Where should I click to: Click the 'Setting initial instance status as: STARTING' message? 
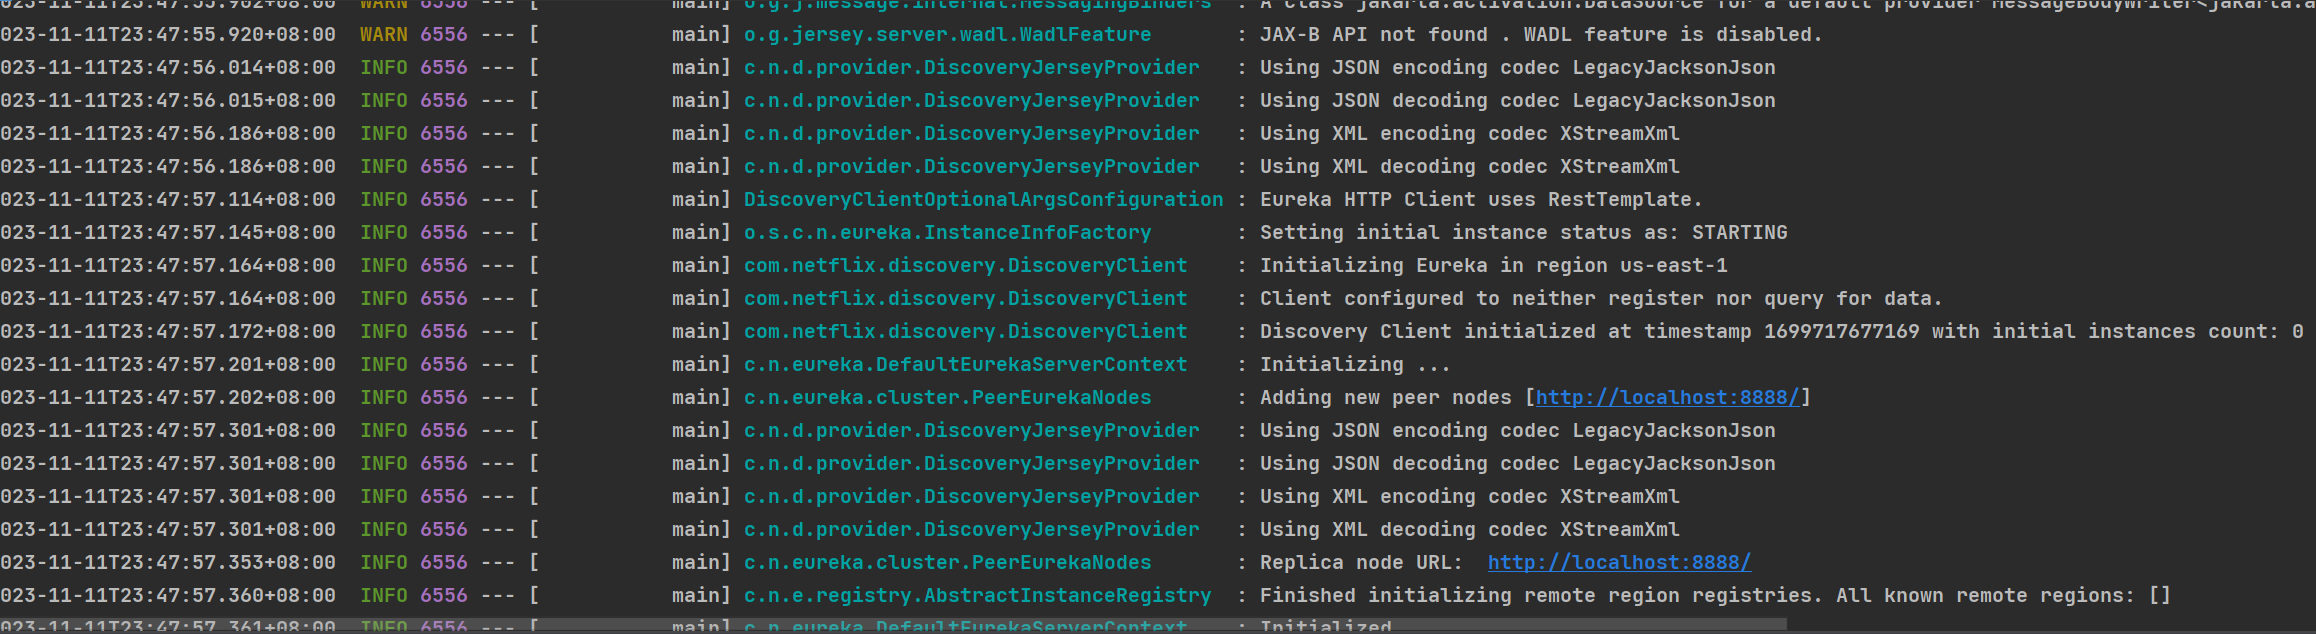[1523, 233]
